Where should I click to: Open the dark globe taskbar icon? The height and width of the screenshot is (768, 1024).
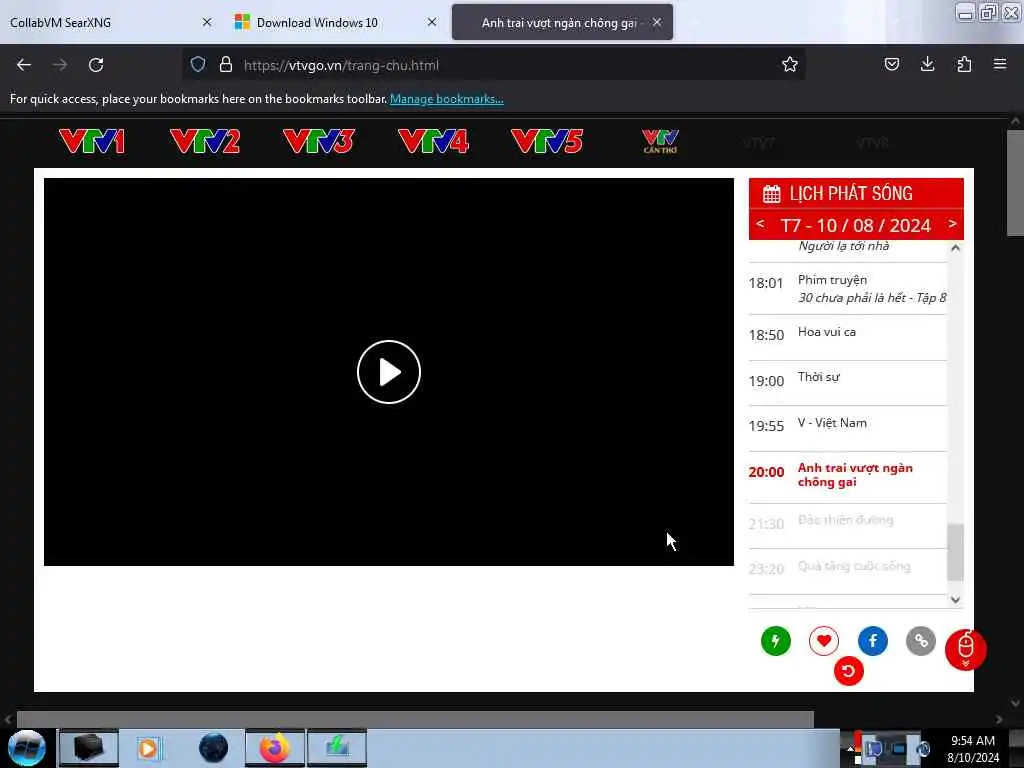pyautogui.click(x=214, y=748)
